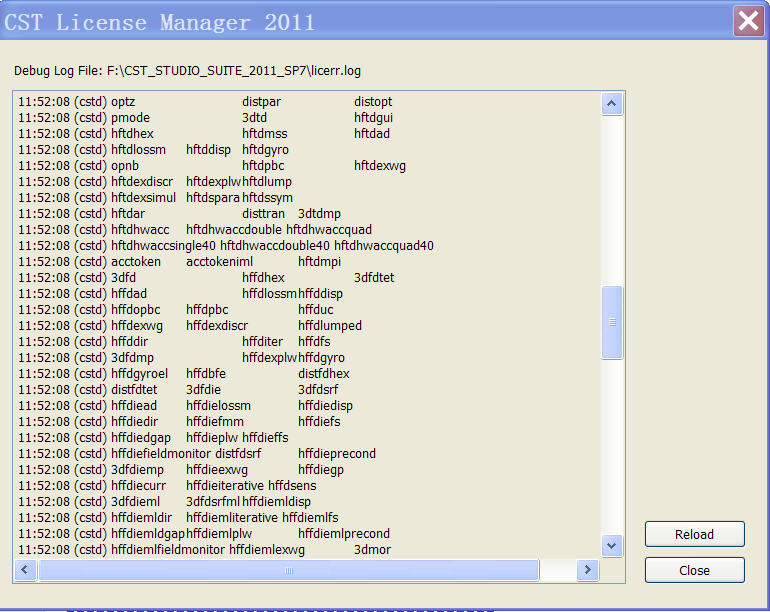Click the log entry 'hffdiemldir'
Image resolution: width=770 pixels, height=612 pixels.
point(141,518)
